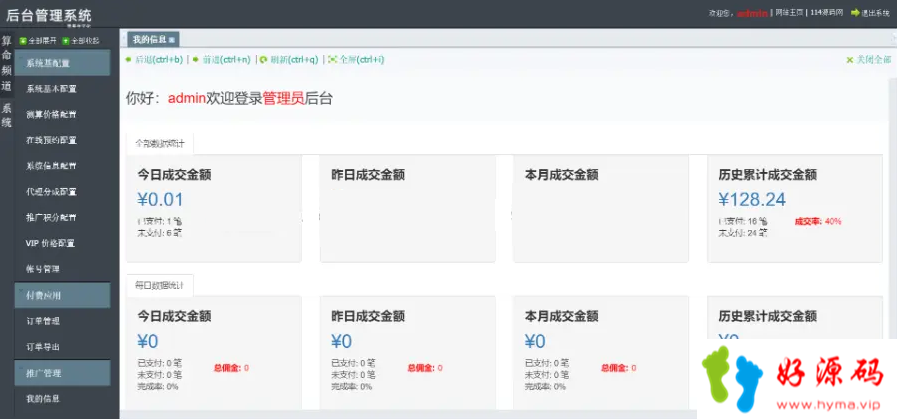Click ¥0 under daily 昨日成交金额
897x419 pixels.
(x=342, y=341)
